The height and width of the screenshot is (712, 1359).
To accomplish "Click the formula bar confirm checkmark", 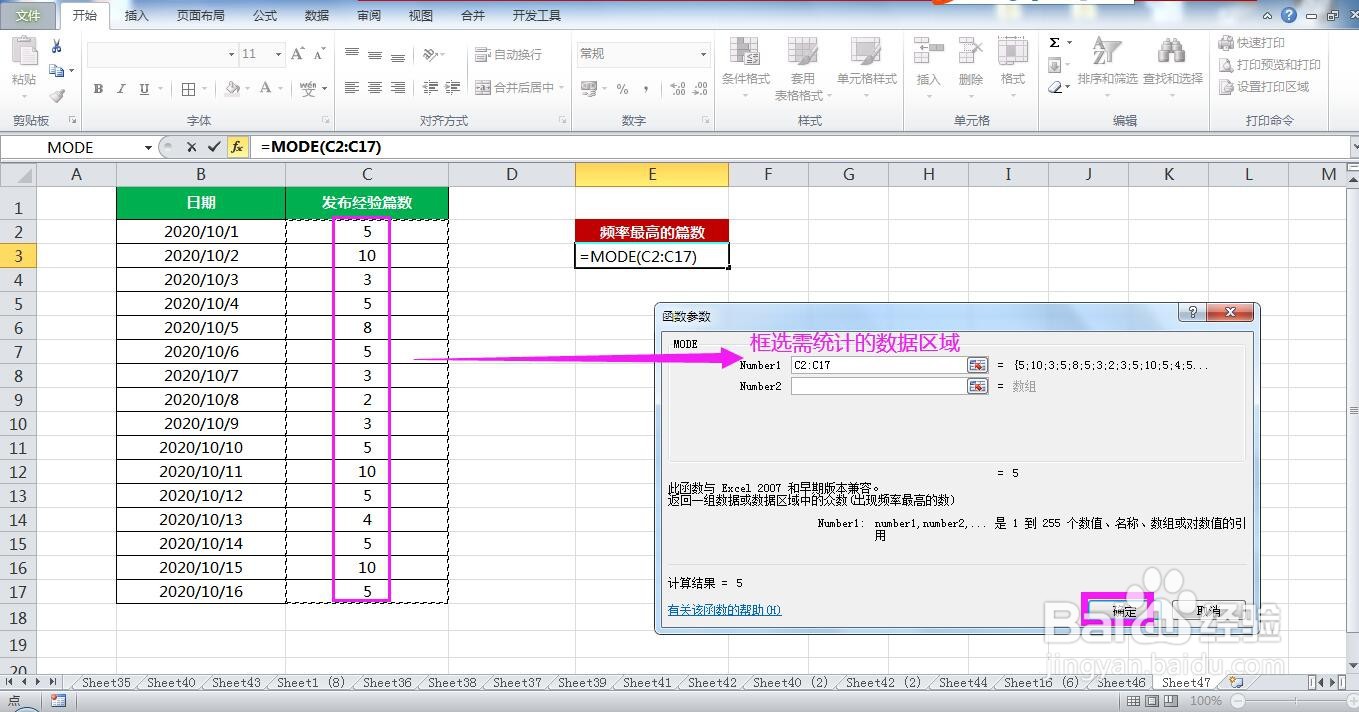I will pos(214,147).
